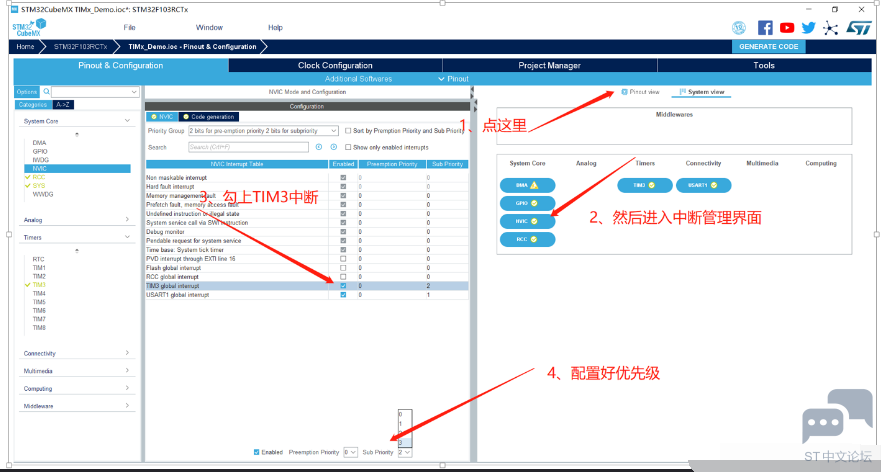Open the File menu
881x472 pixels.
coord(129,28)
